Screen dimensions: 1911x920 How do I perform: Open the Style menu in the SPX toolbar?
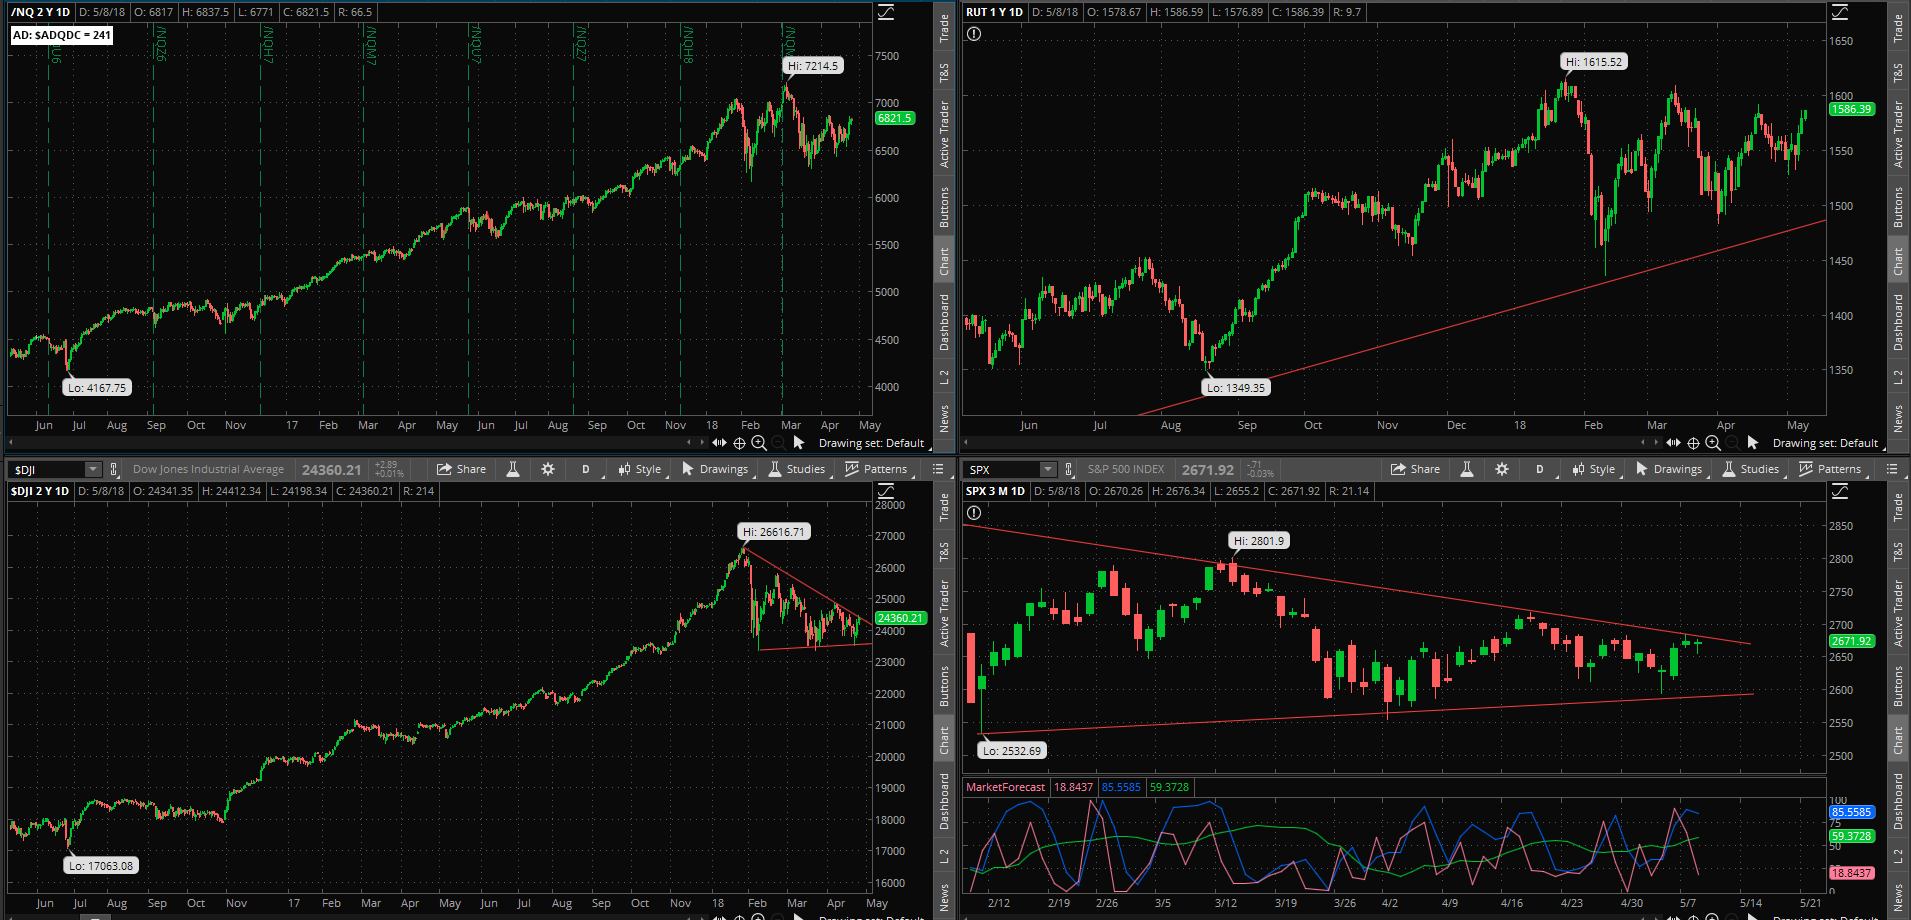point(1593,469)
